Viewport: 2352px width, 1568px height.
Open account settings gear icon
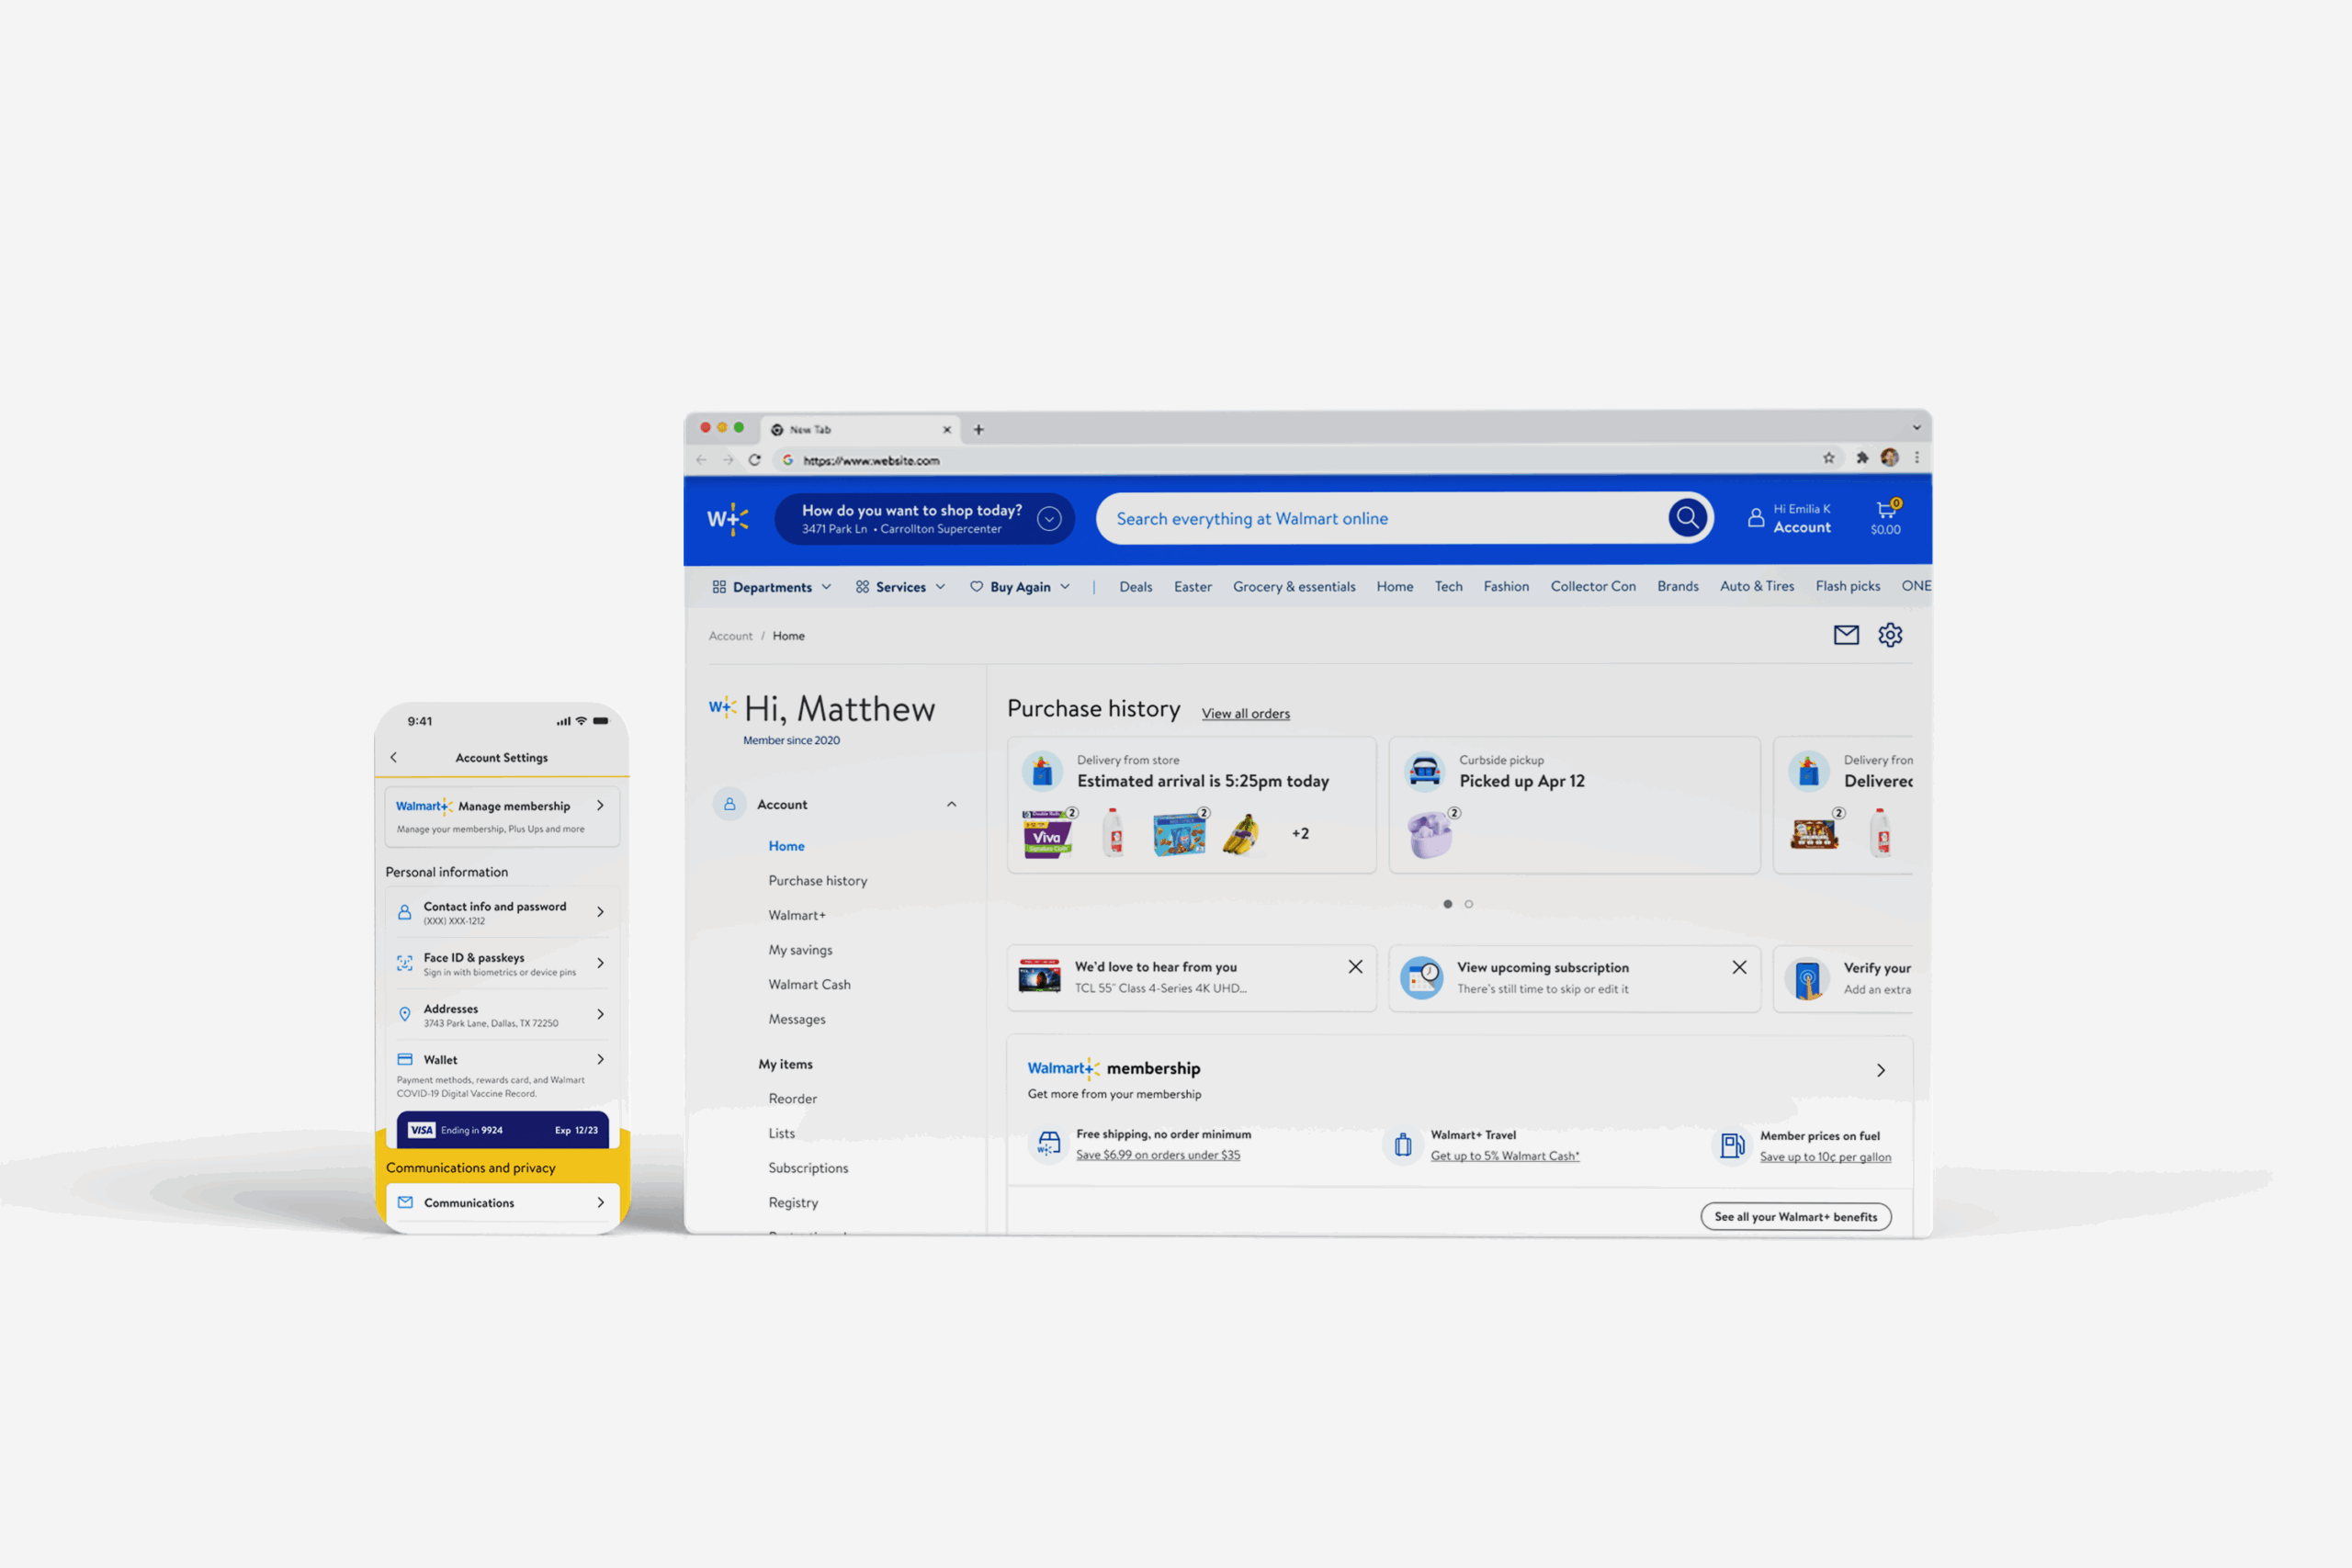(1889, 635)
